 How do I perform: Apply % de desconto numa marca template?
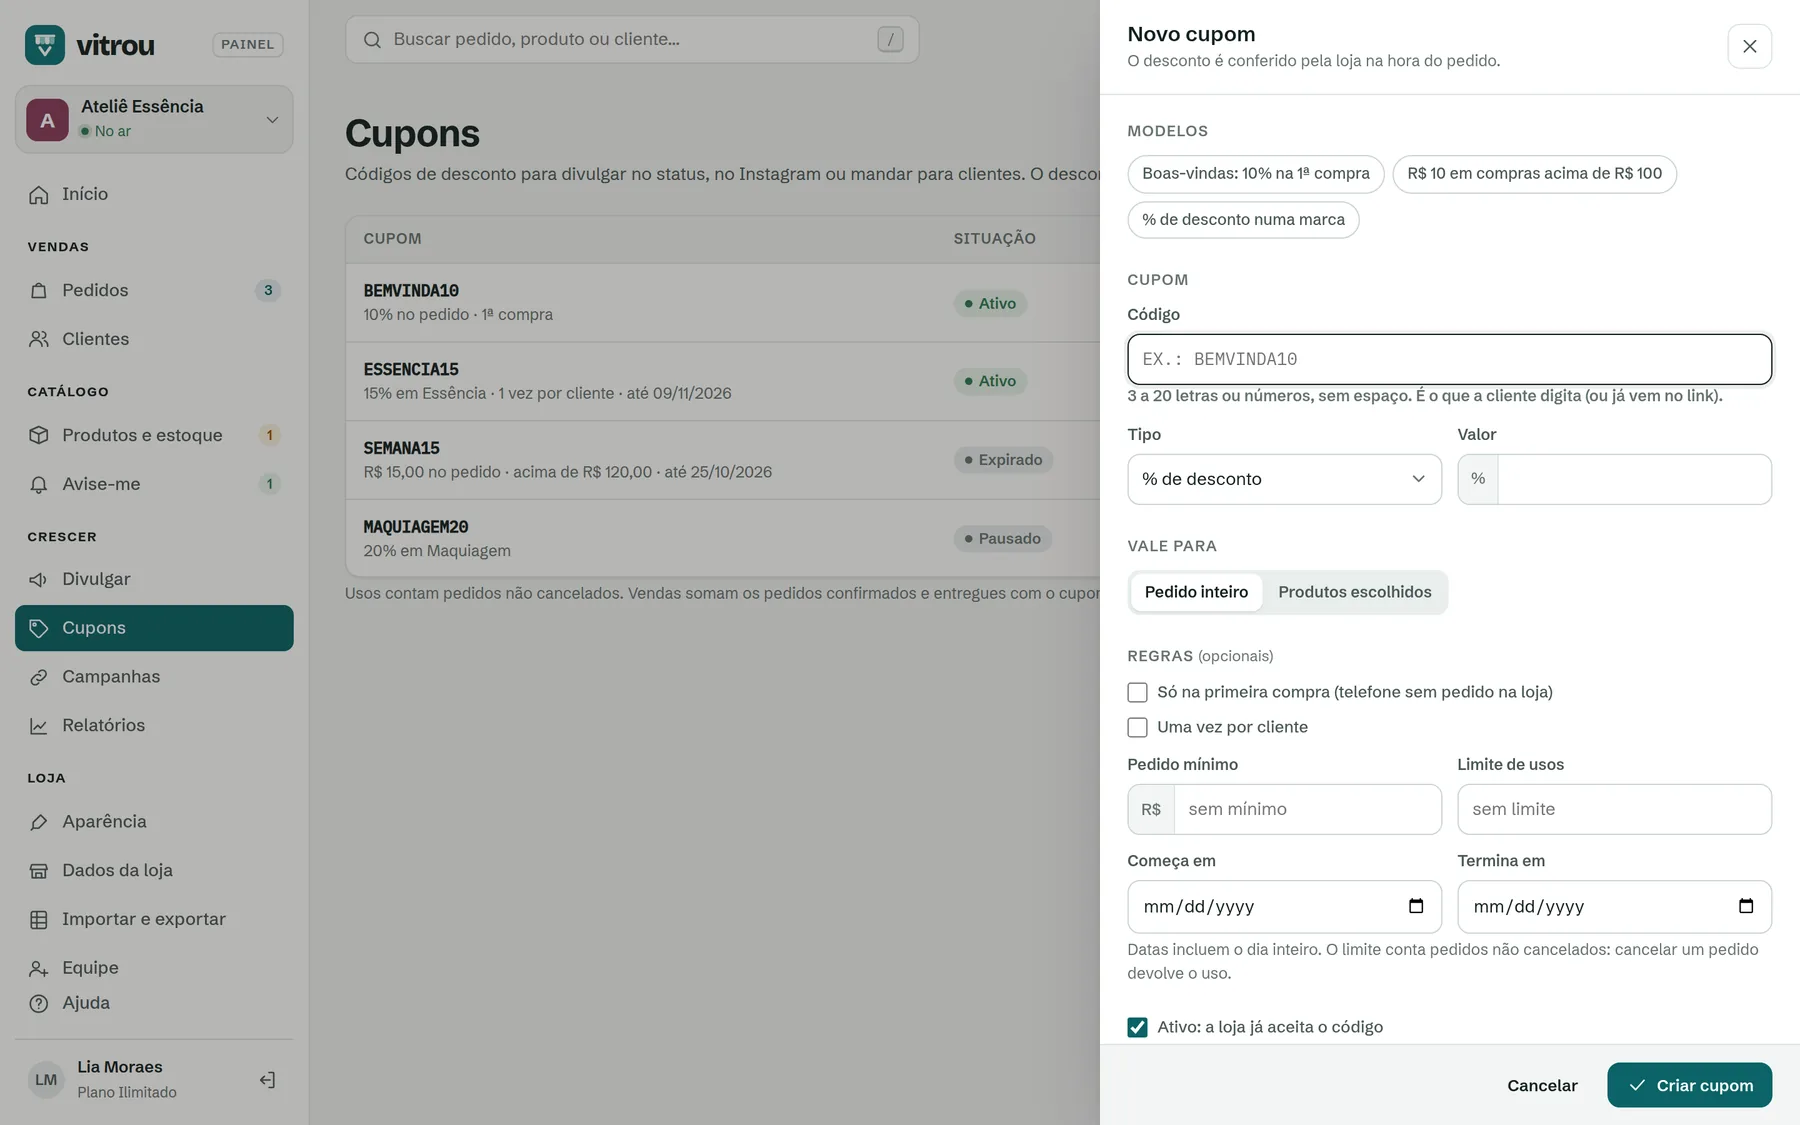click(x=1243, y=220)
